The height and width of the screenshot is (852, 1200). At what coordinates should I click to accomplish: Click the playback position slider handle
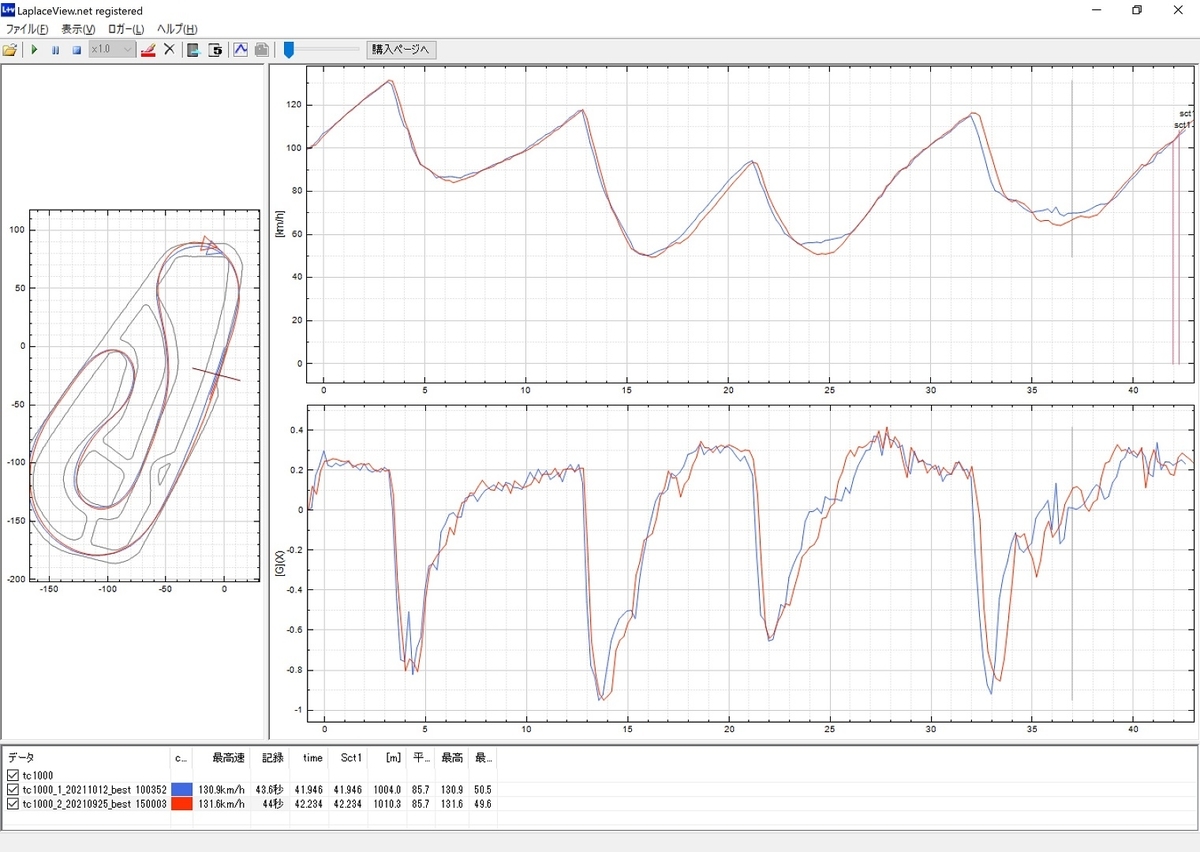click(x=288, y=49)
